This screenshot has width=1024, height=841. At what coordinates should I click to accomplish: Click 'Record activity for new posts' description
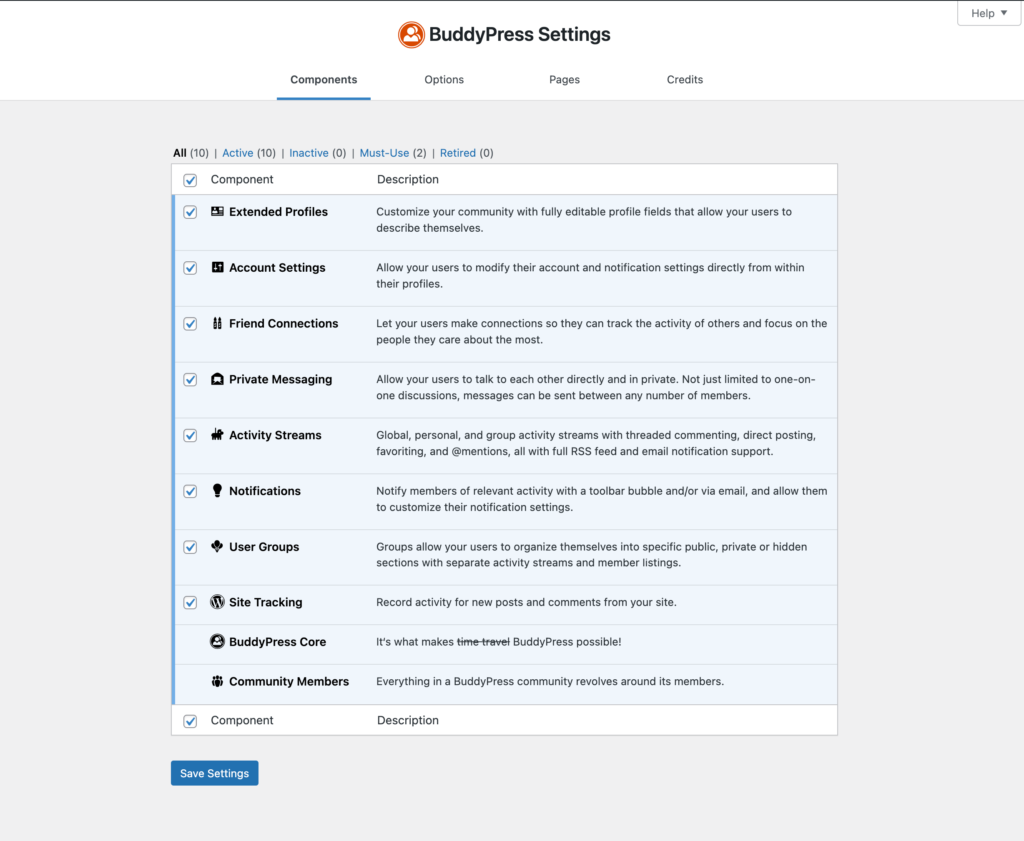click(x=526, y=602)
